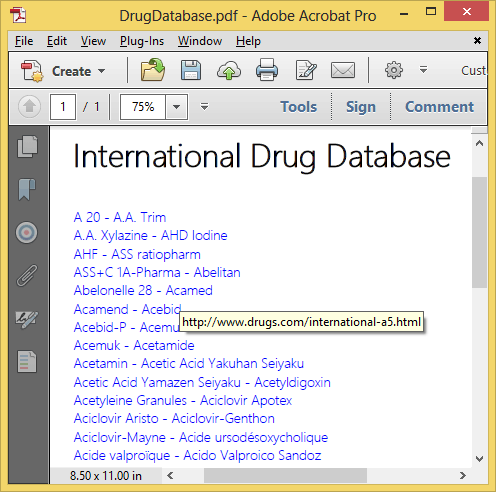Screen dimensions: 496x492
Task: Minimize the Acrobat Pro window
Action: tap(404, 14)
